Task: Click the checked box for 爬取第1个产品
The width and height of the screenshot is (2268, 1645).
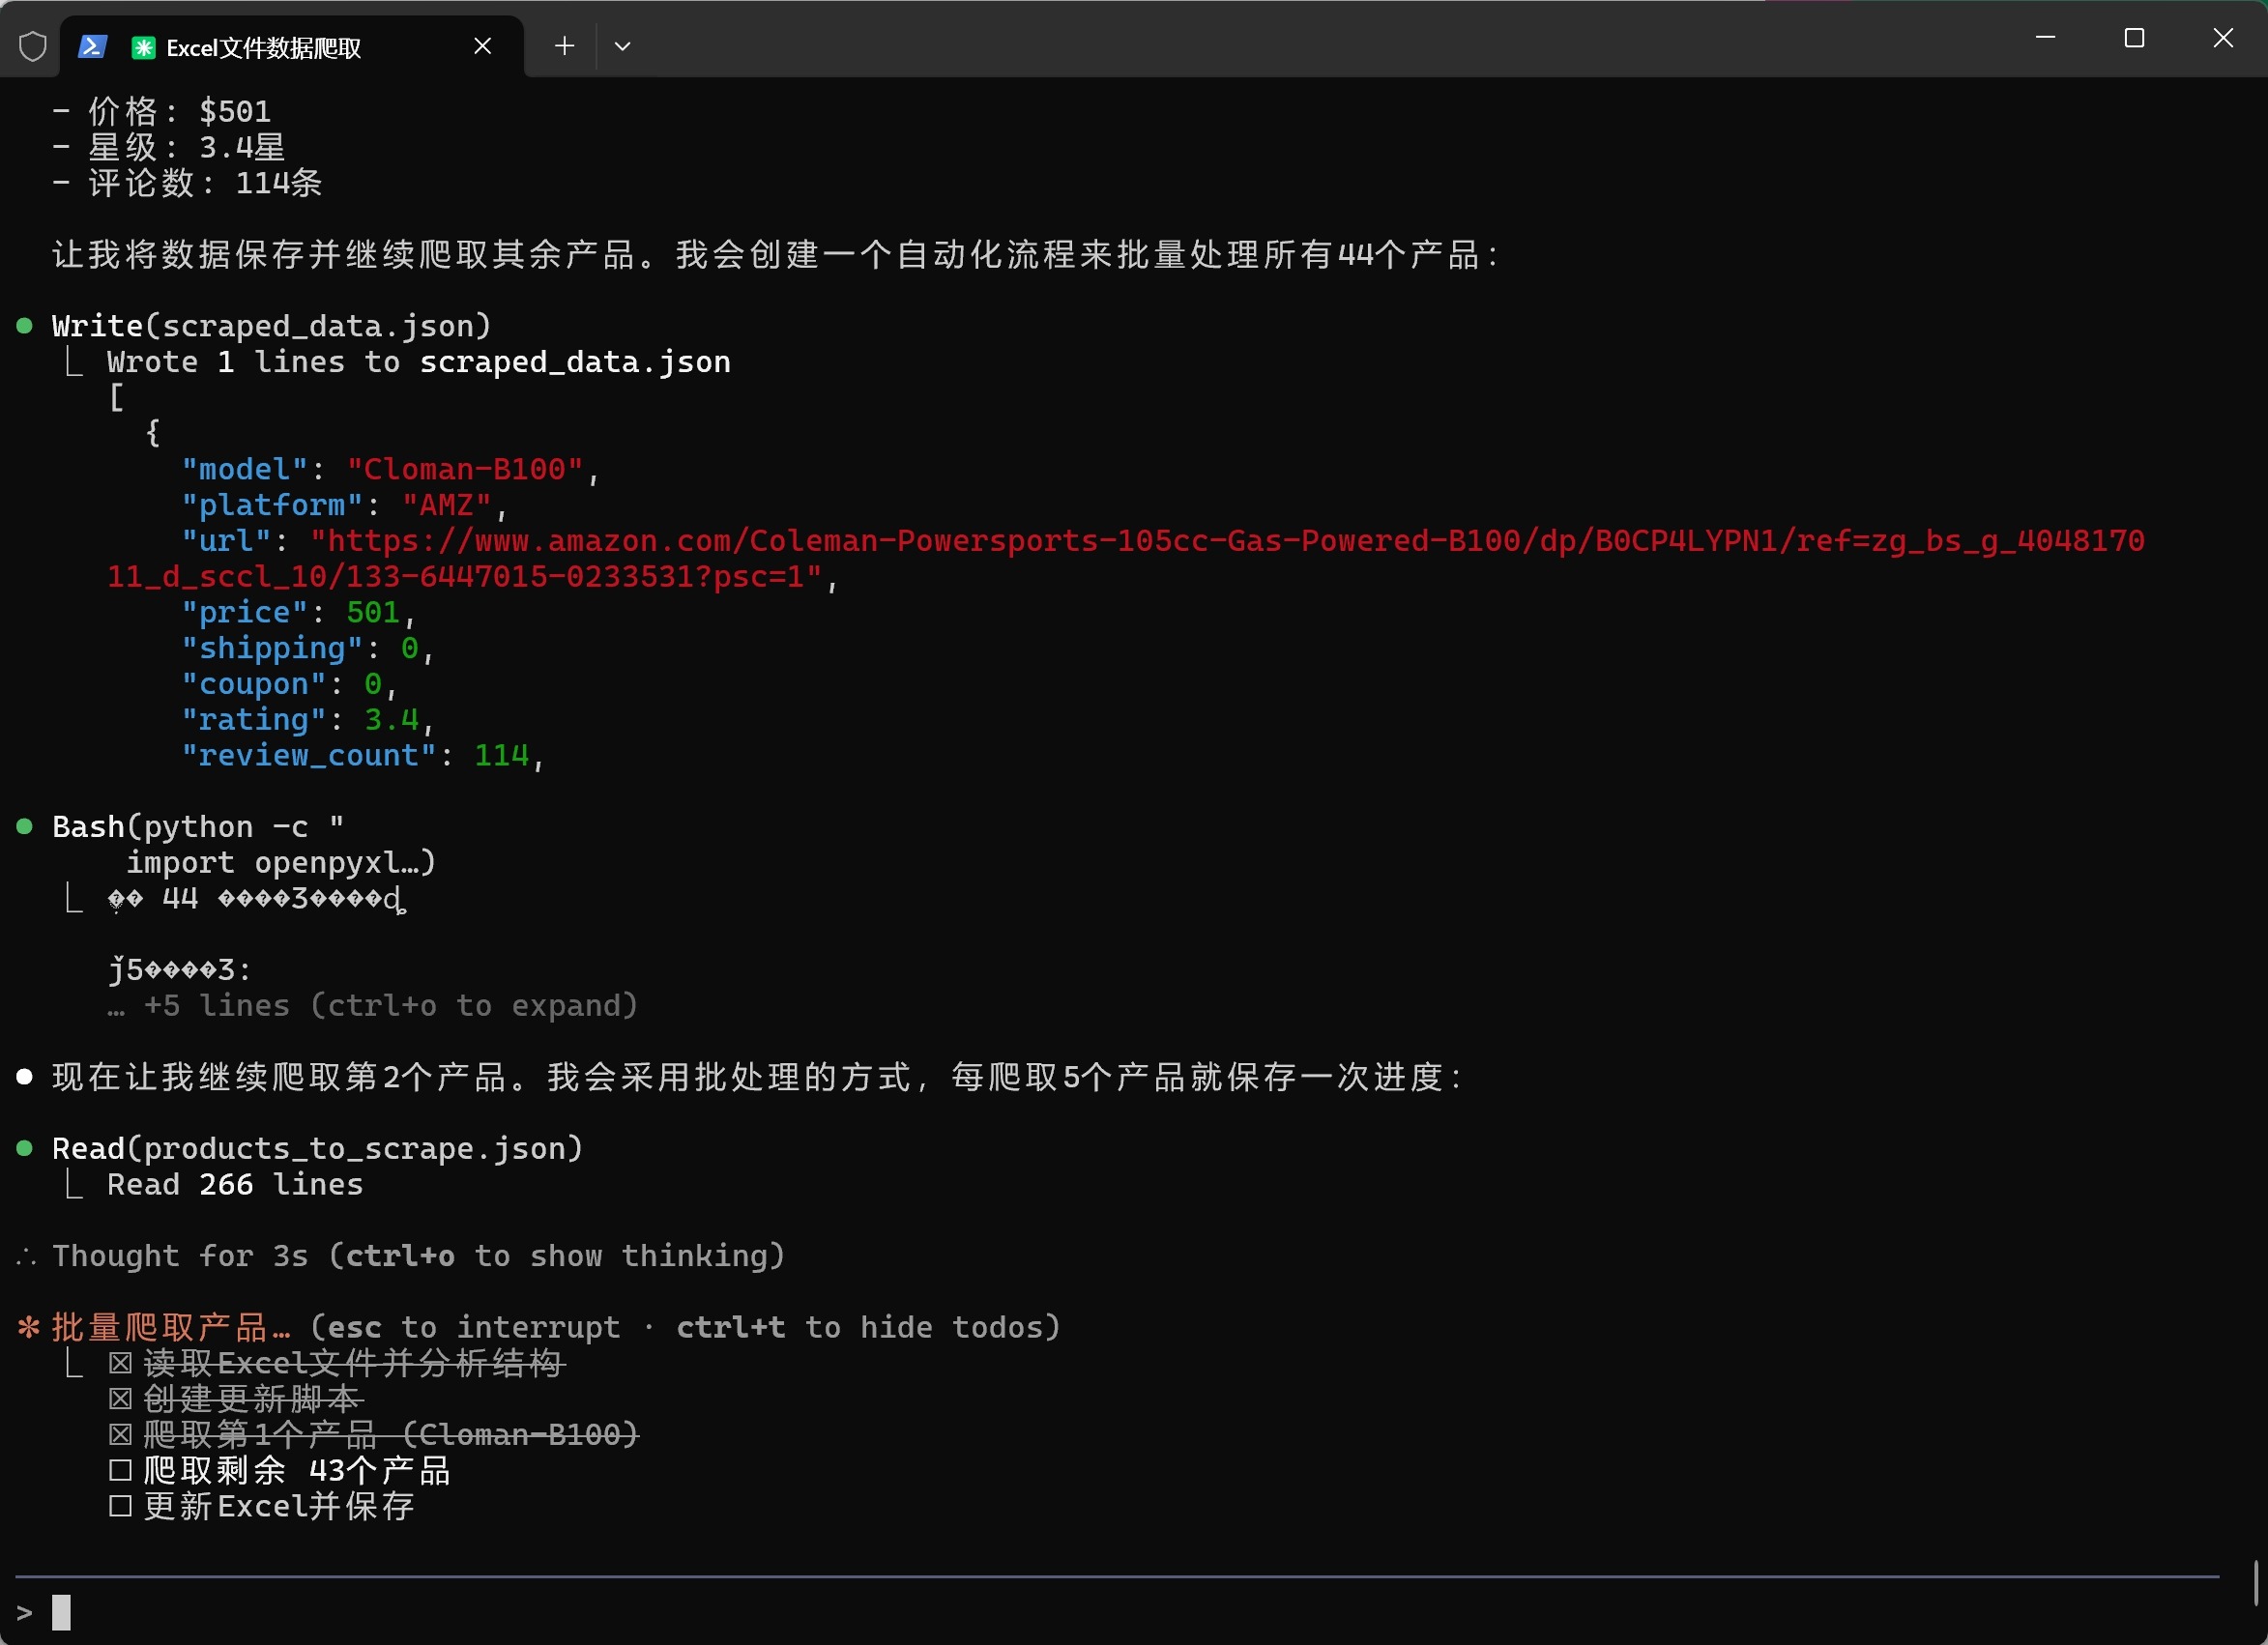Action: [x=120, y=1435]
